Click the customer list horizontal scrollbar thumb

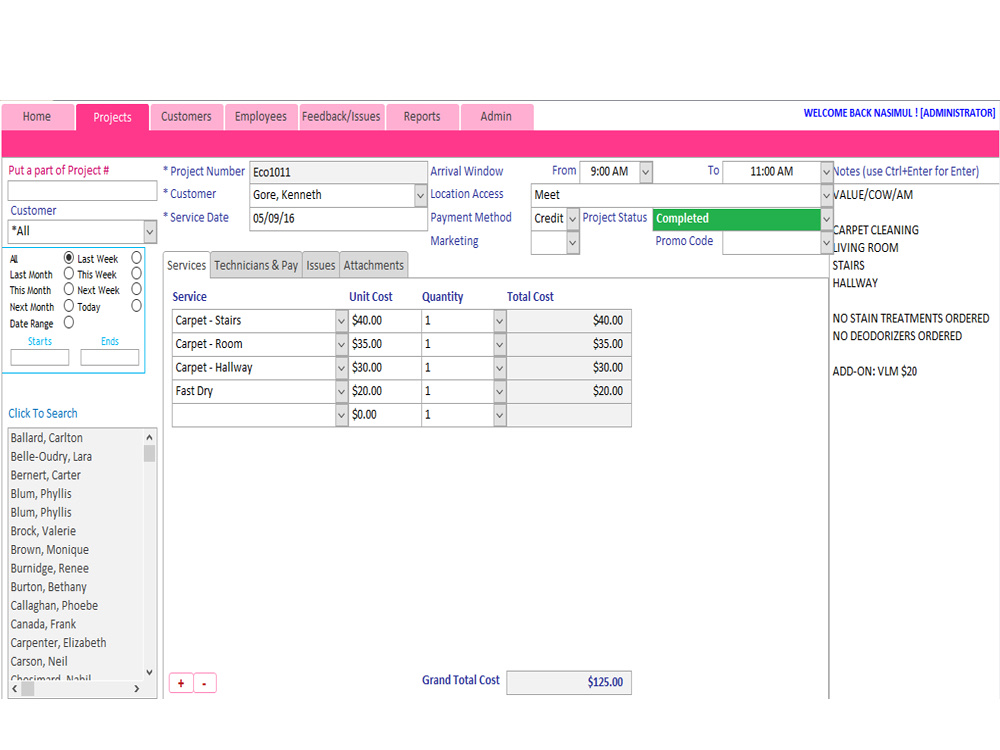point(28,689)
